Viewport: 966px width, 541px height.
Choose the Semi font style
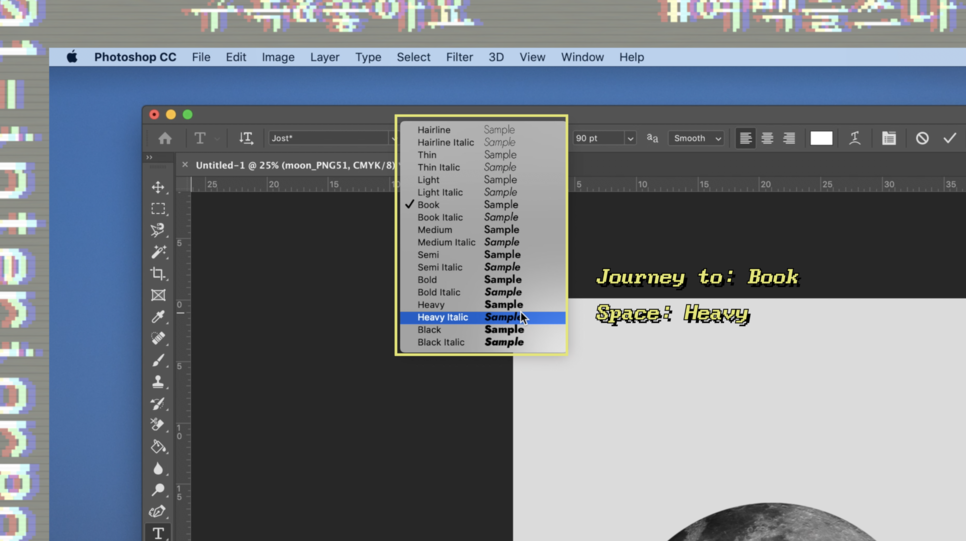pyautogui.click(x=482, y=254)
